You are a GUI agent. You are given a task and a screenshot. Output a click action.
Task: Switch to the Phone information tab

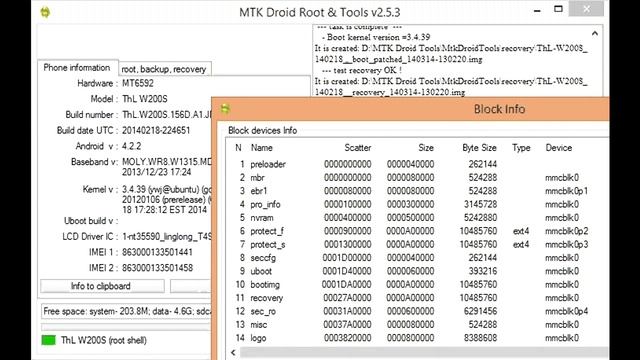click(77, 68)
